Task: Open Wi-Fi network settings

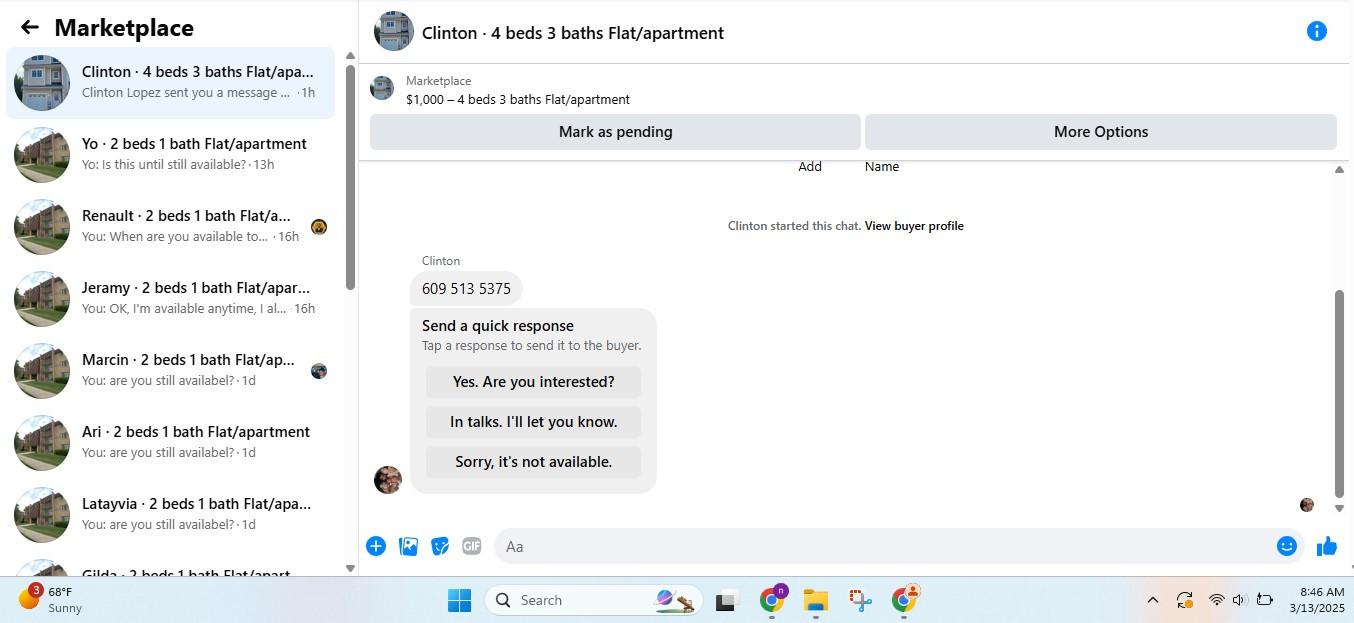Action: (x=1216, y=600)
